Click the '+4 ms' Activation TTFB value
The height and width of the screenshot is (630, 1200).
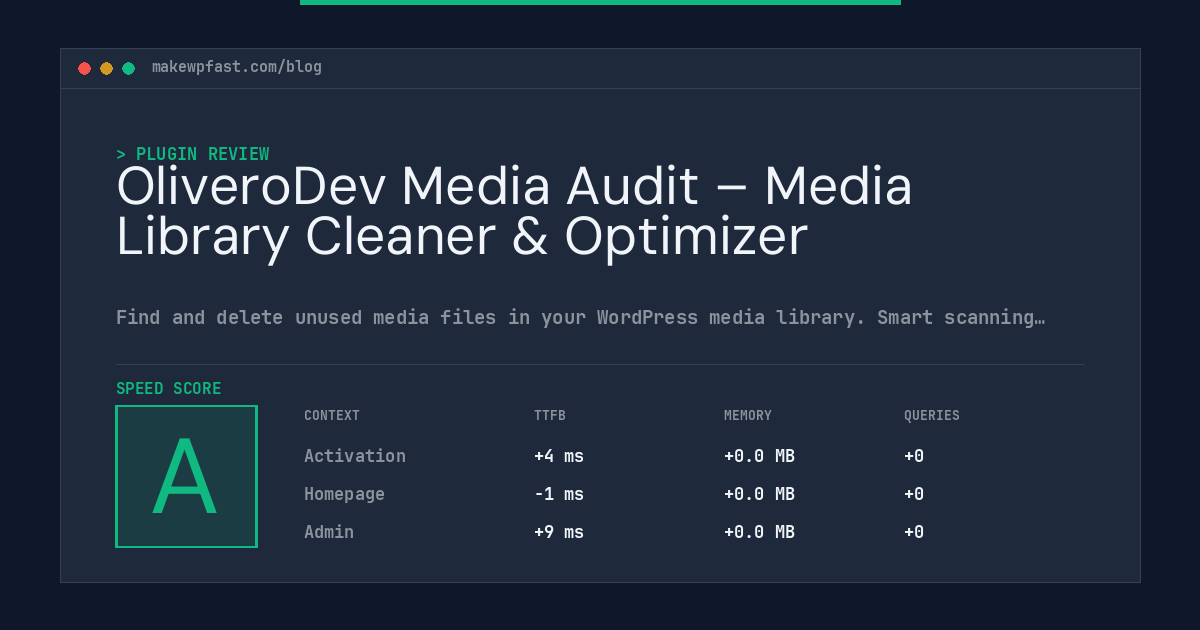tap(559, 456)
